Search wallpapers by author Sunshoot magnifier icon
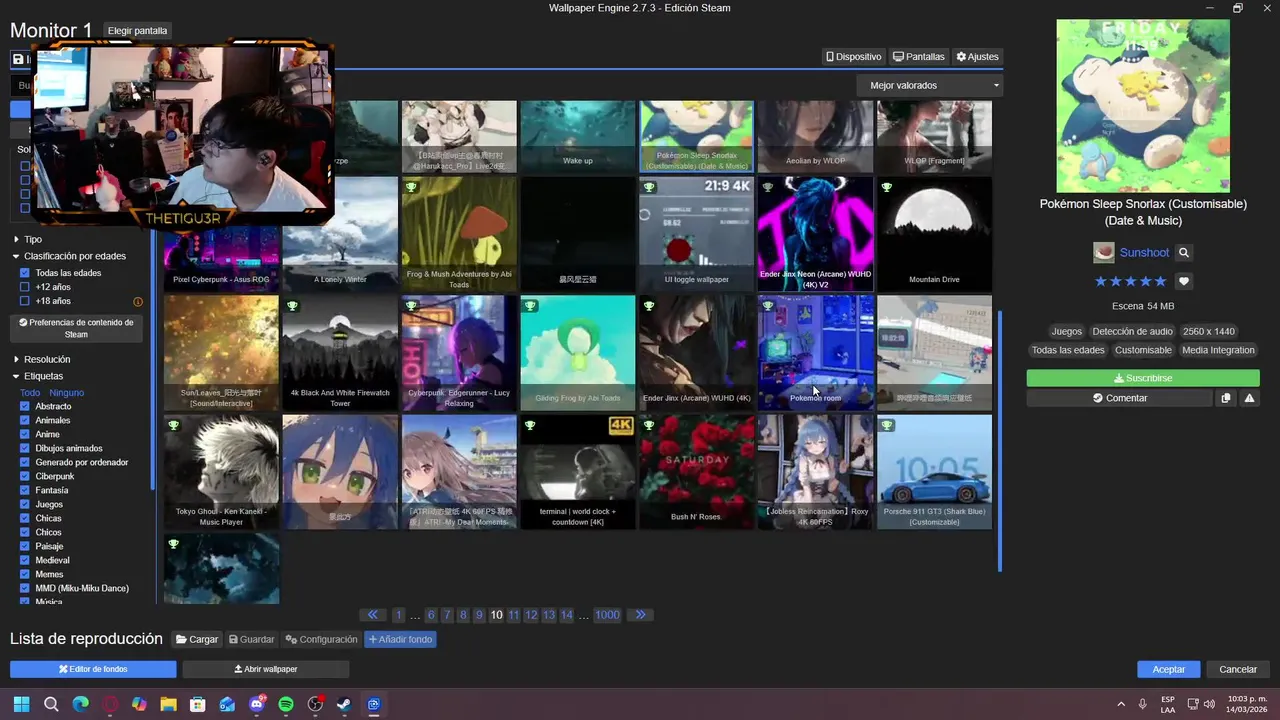1280x720 pixels. point(1184,253)
